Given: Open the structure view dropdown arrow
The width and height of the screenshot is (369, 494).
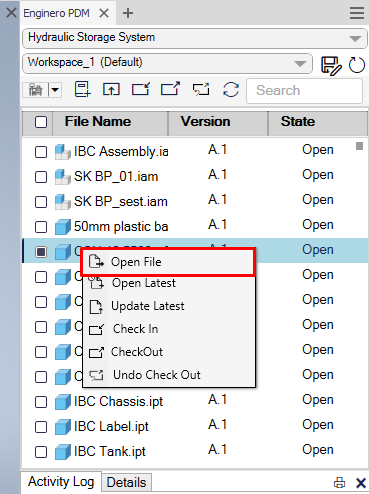Looking at the screenshot, I should pos(55,90).
